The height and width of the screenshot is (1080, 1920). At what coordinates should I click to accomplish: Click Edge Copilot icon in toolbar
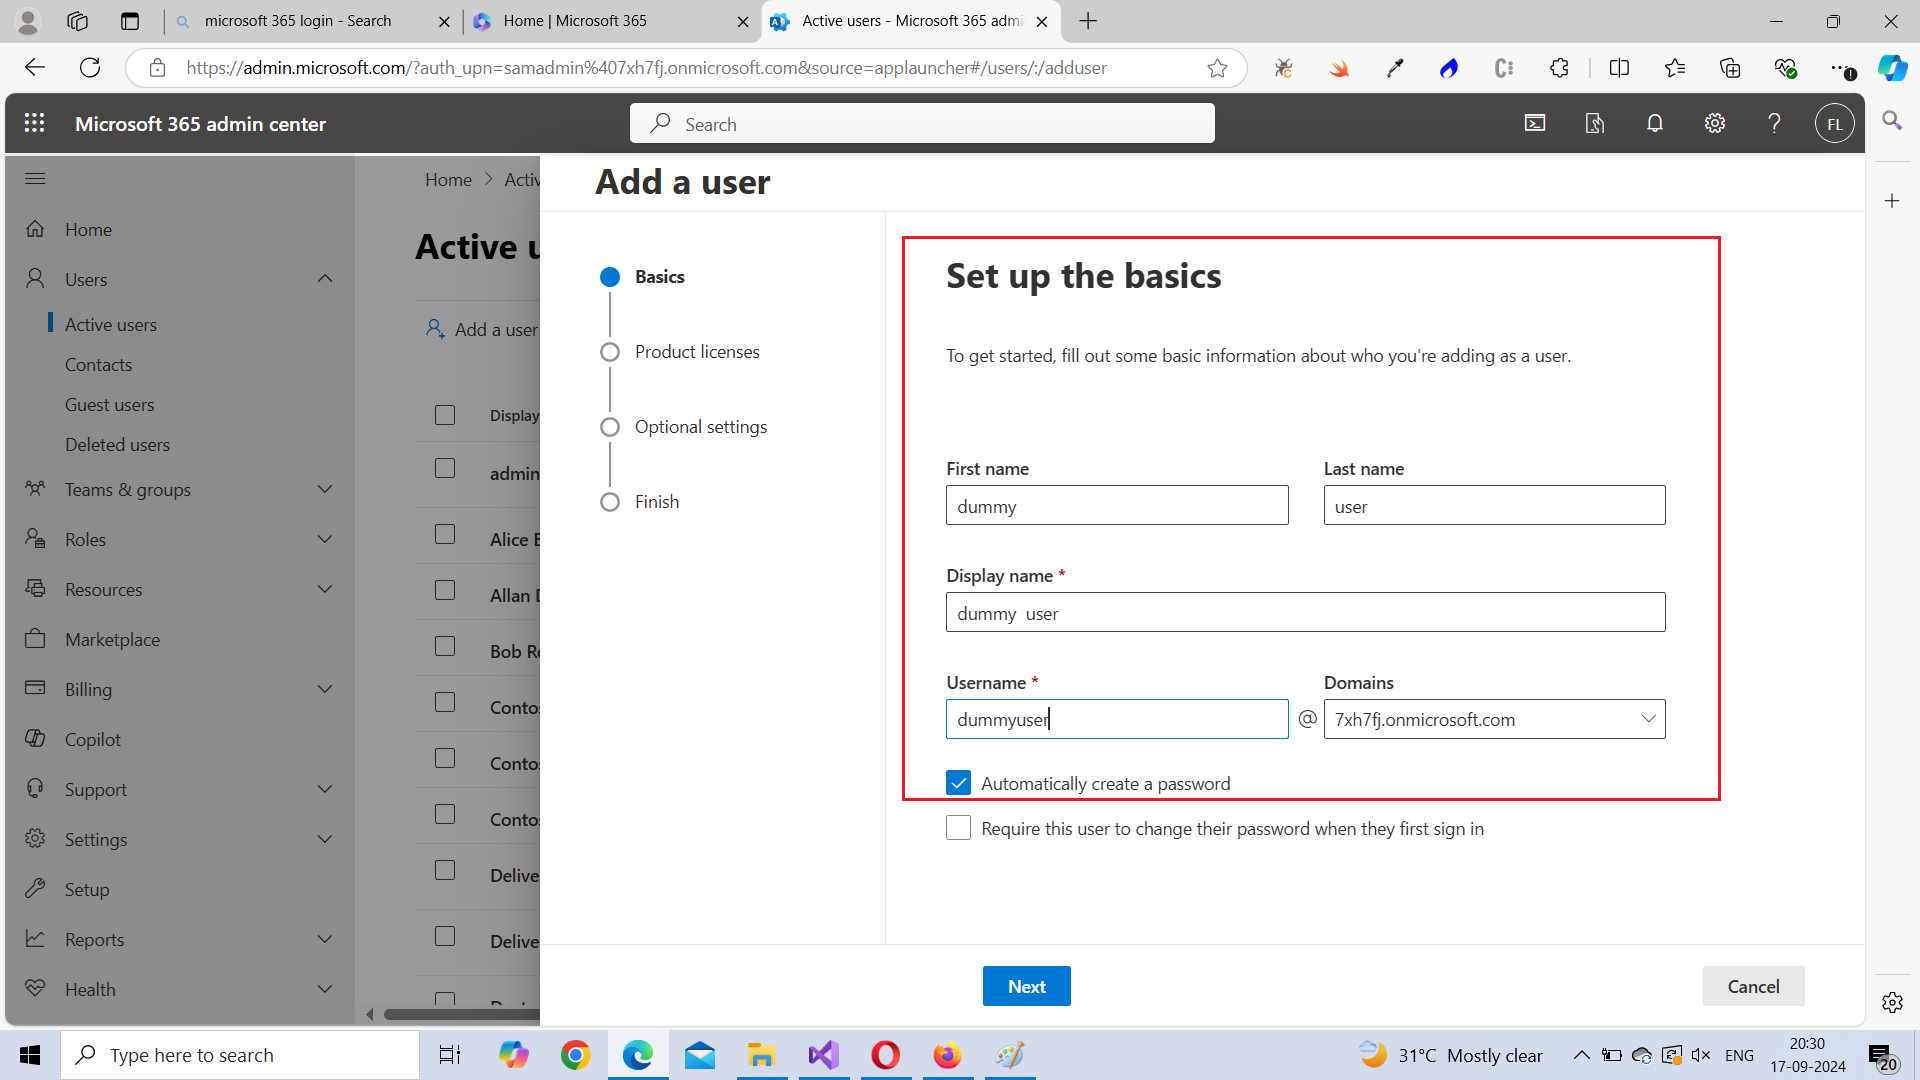pyautogui.click(x=1892, y=68)
